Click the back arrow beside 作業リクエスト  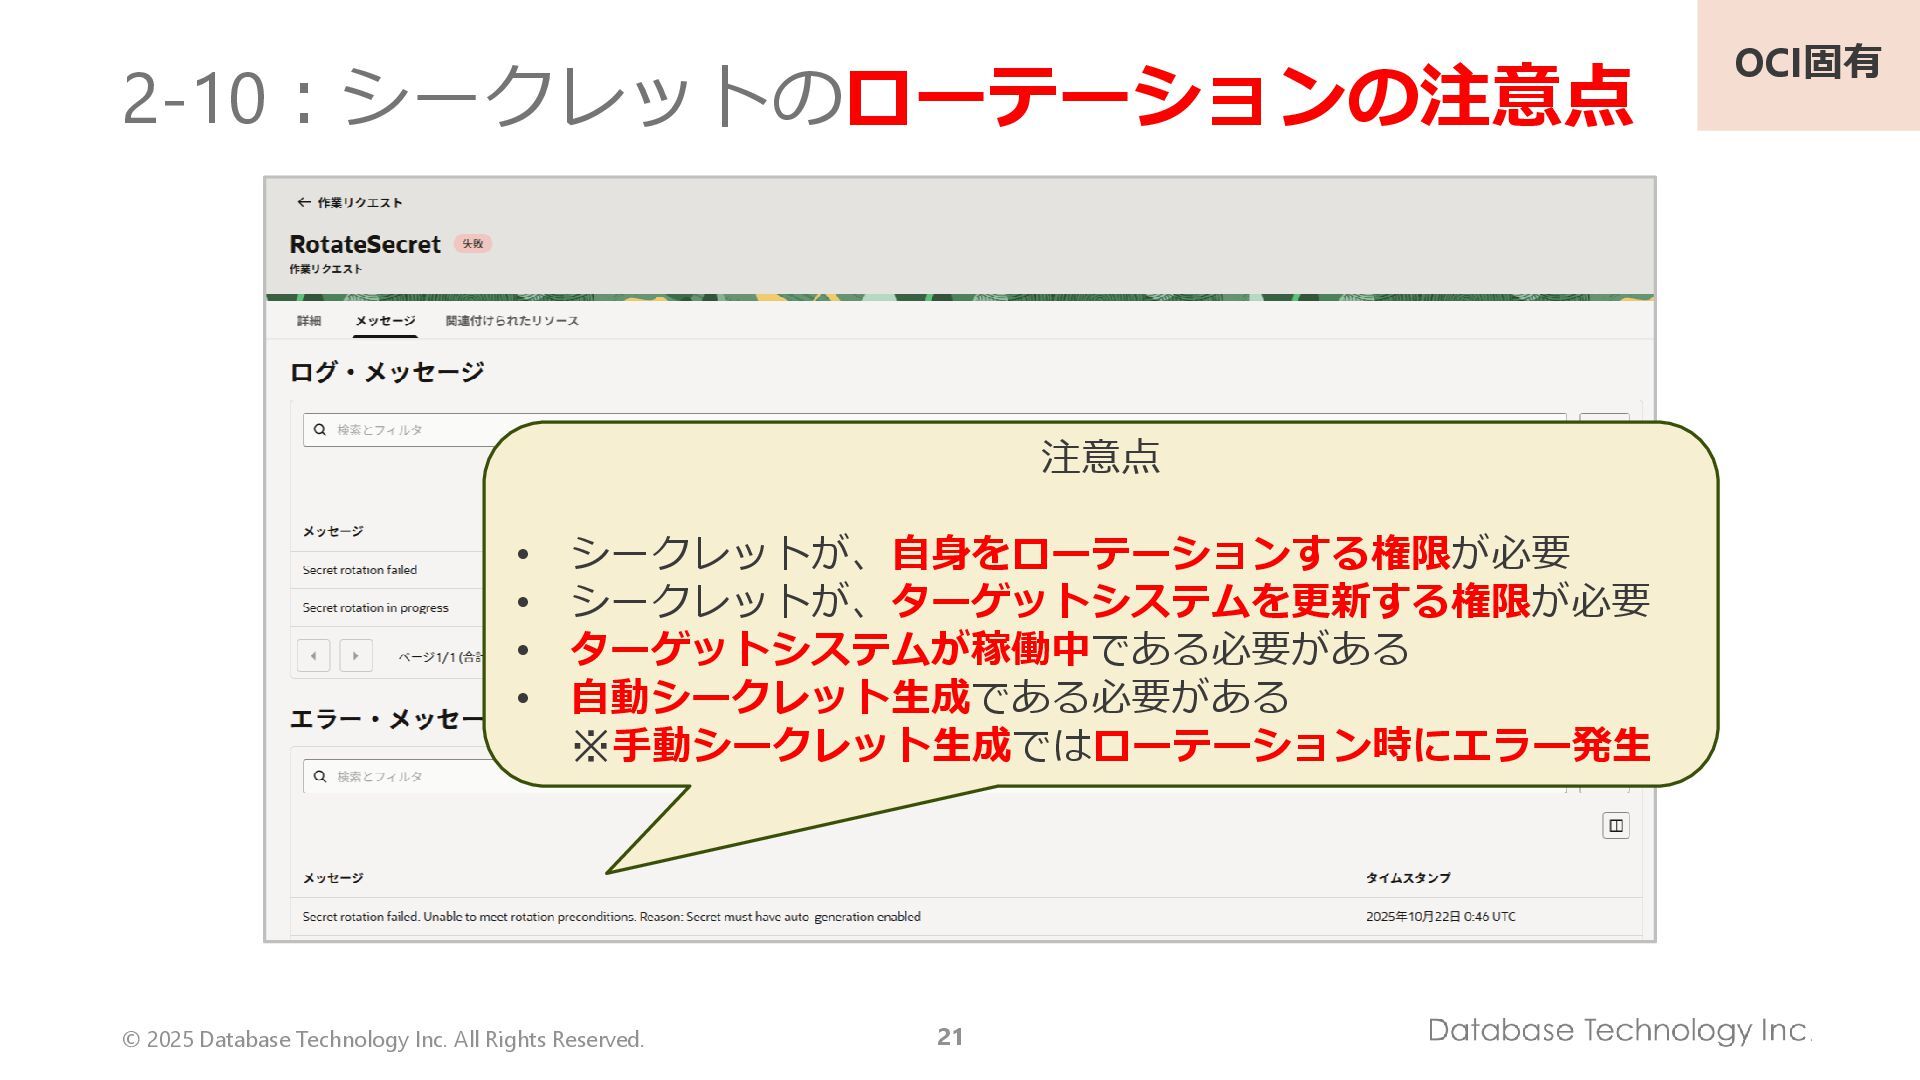pos(303,202)
